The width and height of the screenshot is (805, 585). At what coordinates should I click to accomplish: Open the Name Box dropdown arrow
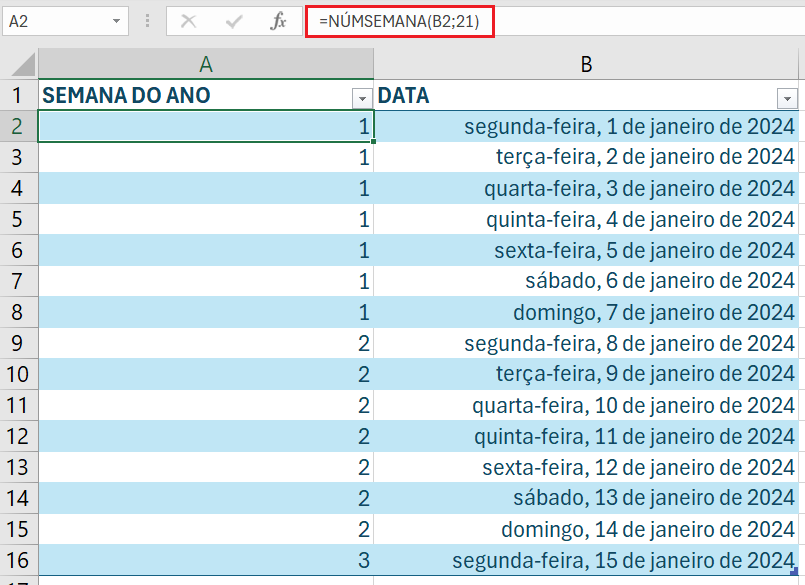click(117, 21)
